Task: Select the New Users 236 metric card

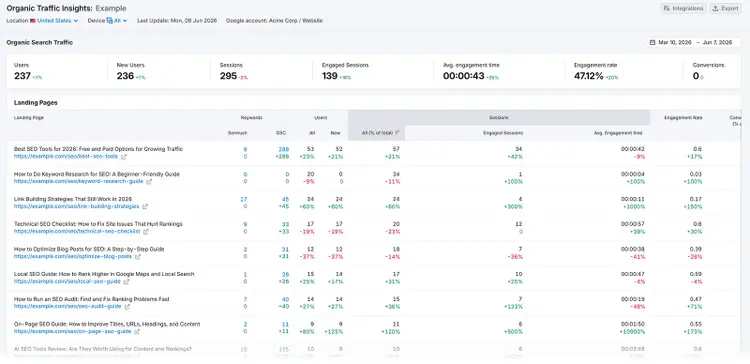Action: (159, 71)
